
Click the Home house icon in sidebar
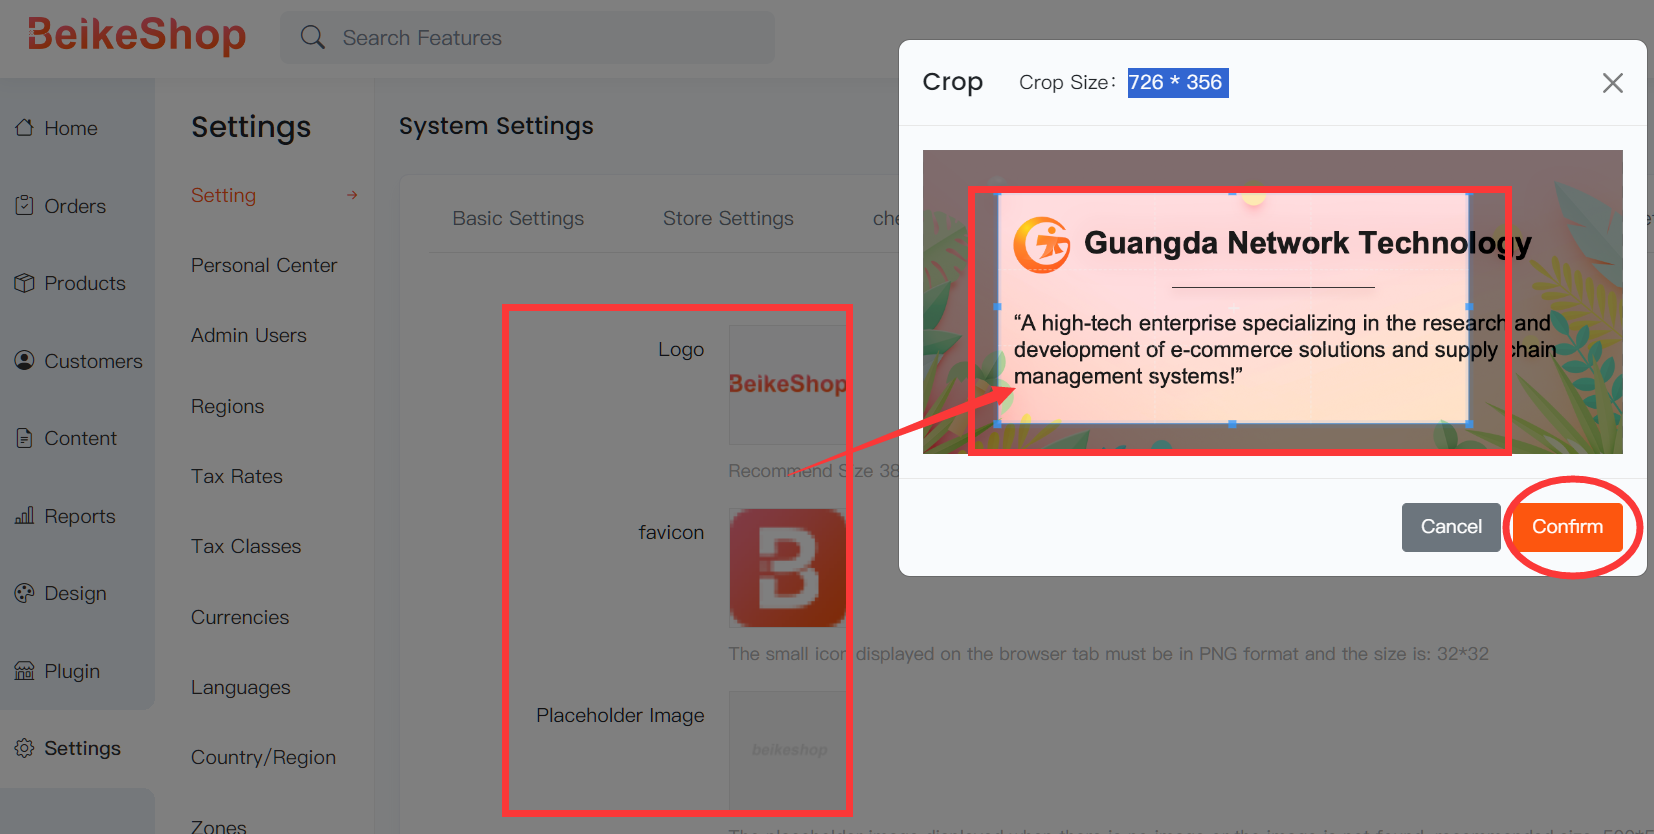point(24,128)
